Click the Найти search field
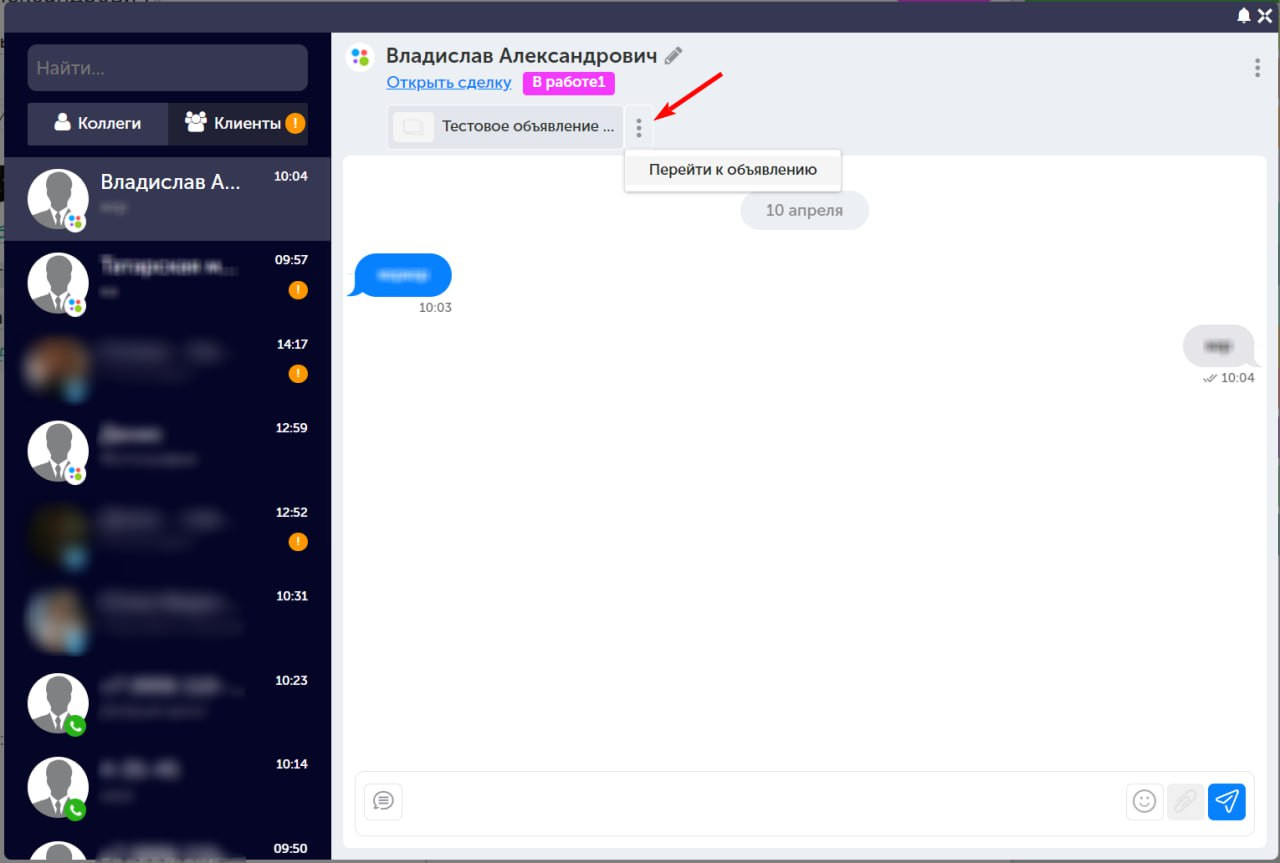This screenshot has height=863, width=1280. tap(168, 68)
